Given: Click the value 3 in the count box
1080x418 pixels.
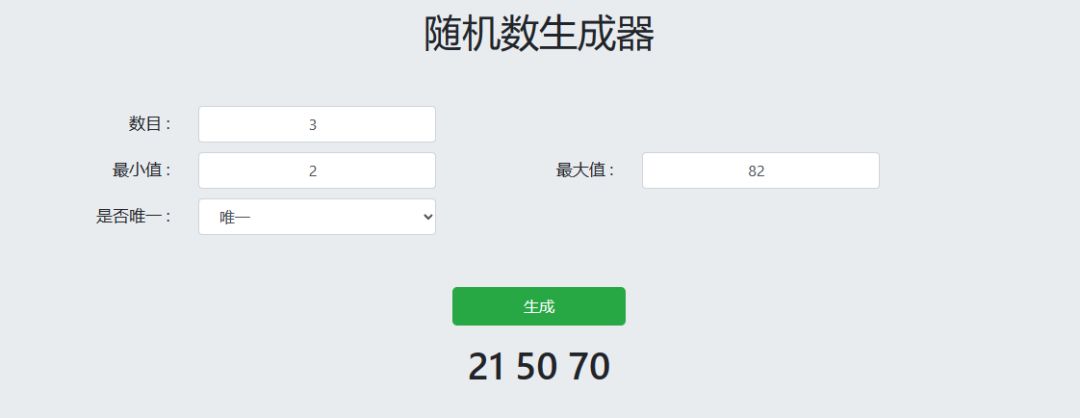Looking at the screenshot, I should point(313,126).
